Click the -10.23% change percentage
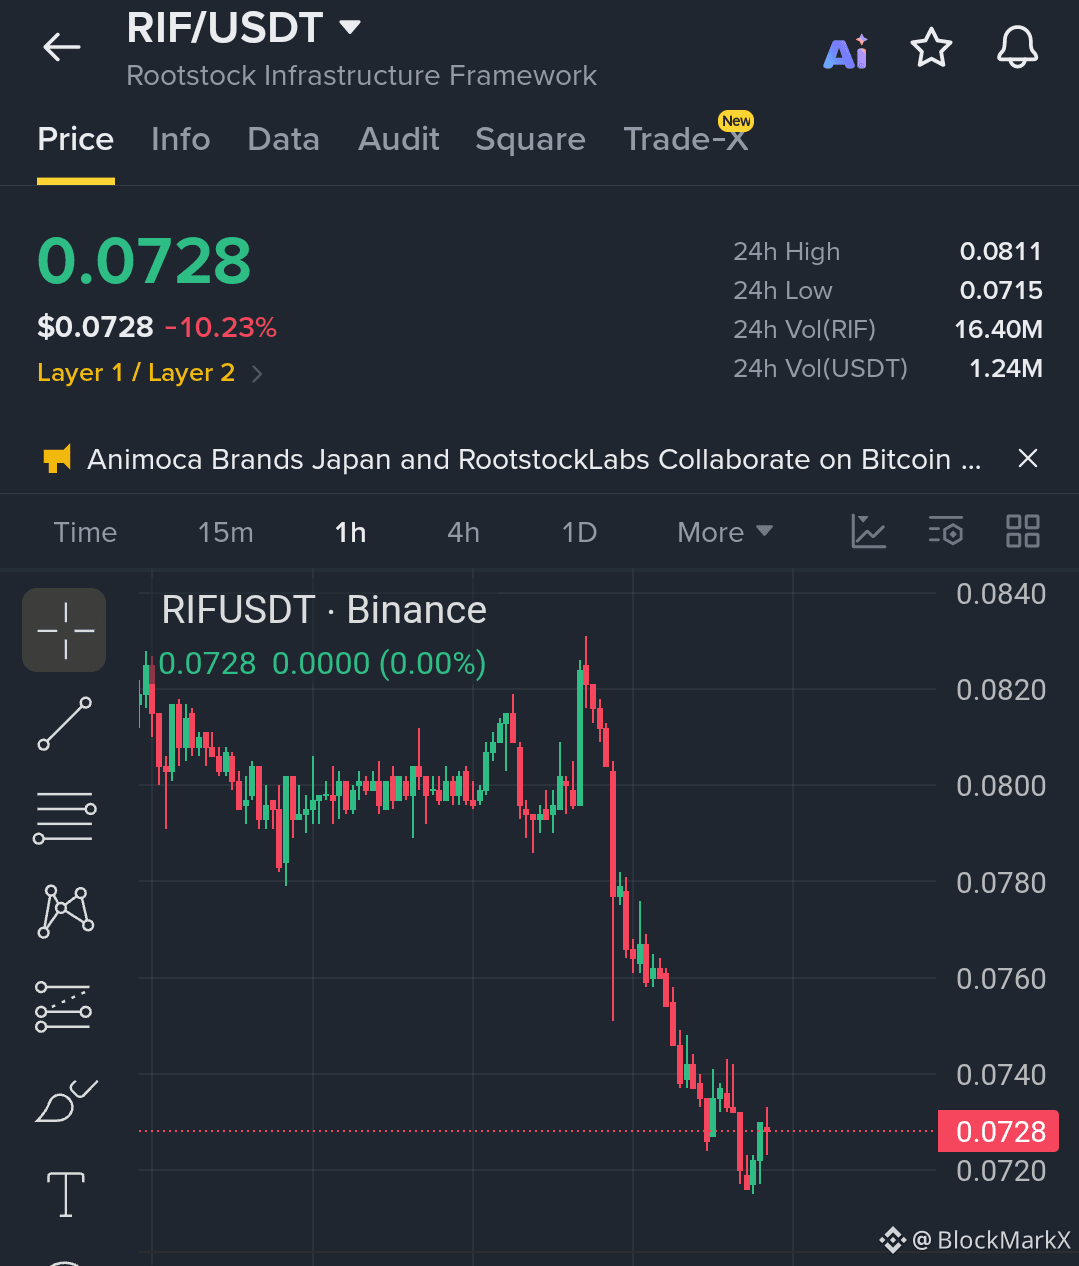 221,327
